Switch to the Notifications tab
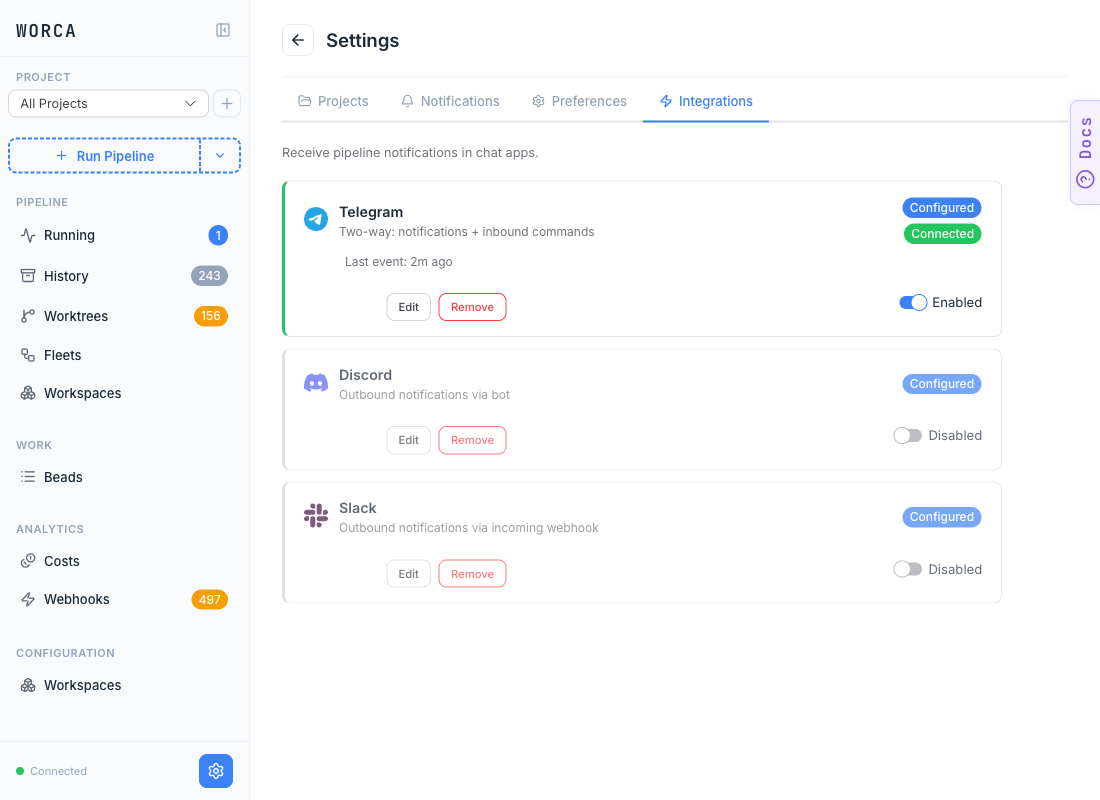 (450, 101)
